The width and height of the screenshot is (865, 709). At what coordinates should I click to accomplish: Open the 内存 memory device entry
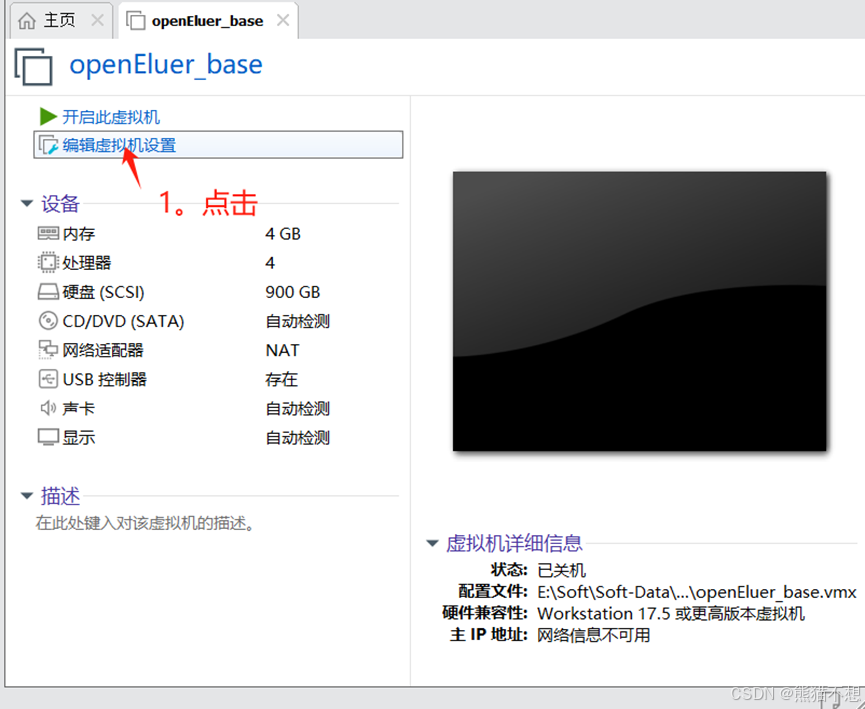78,234
